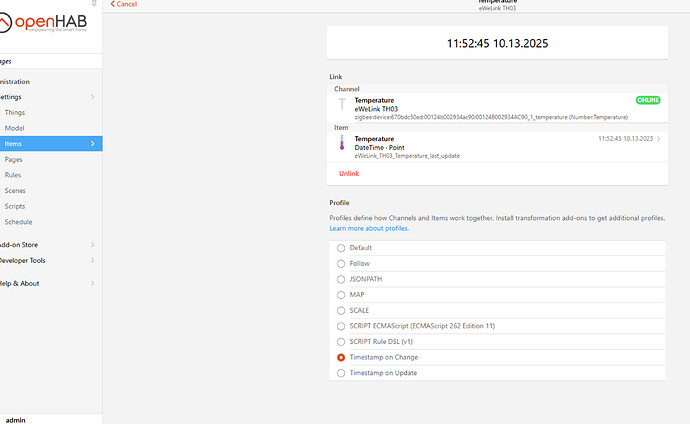The image size is (690, 424).
Task: Choose the Follow profile option
Action: coord(342,263)
